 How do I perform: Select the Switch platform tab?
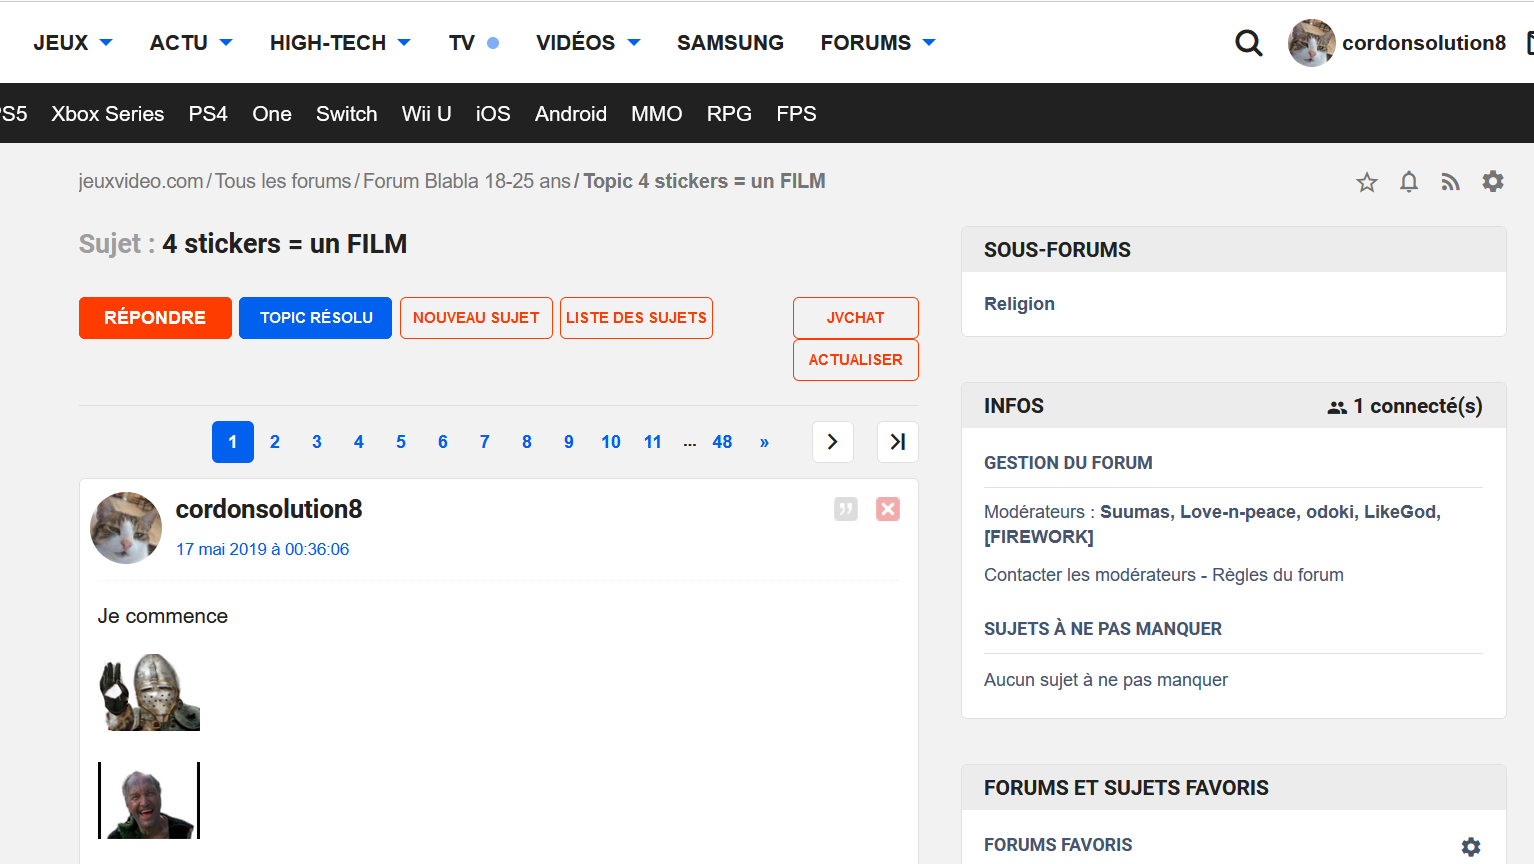pyautogui.click(x=346, y=114)
